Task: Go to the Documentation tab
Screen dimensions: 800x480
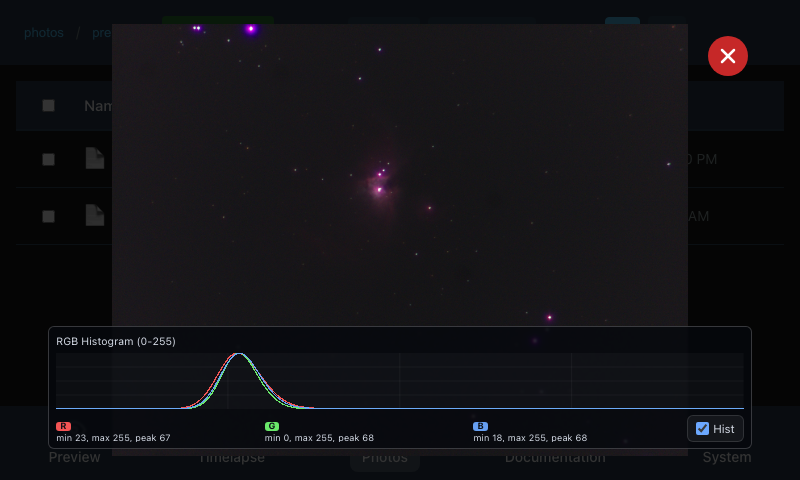Action: point(554,458)
